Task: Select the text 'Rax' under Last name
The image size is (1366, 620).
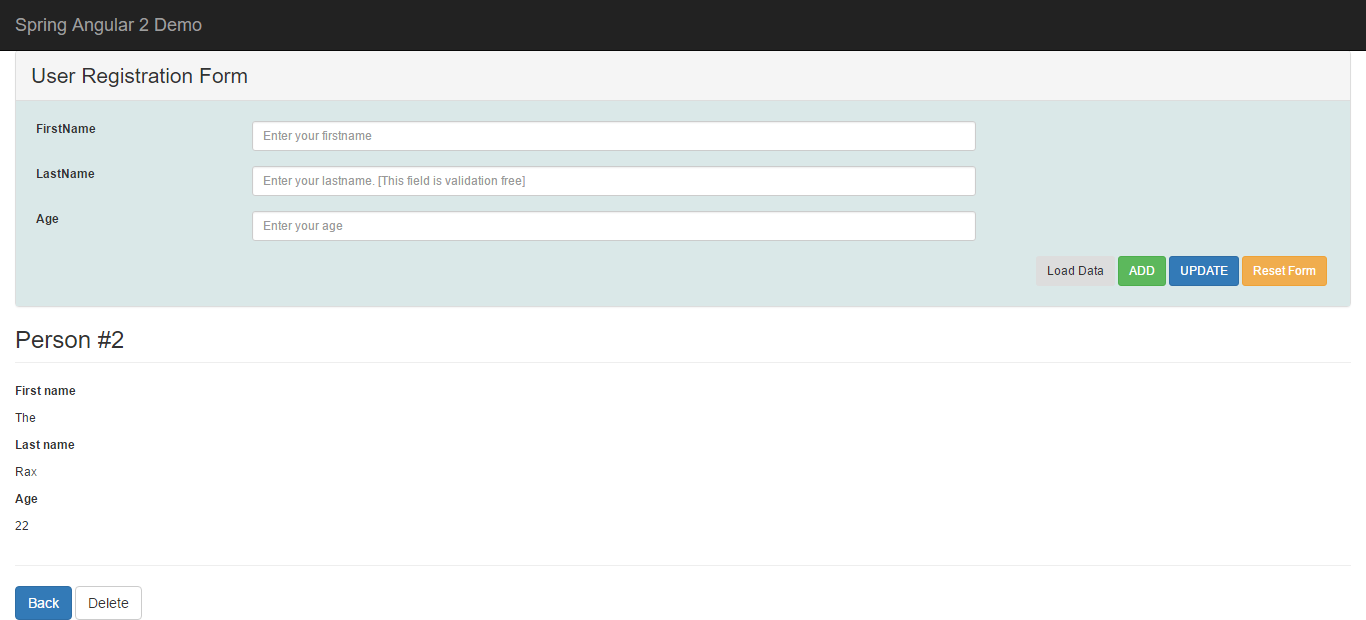Action: (x=25, y=471)
